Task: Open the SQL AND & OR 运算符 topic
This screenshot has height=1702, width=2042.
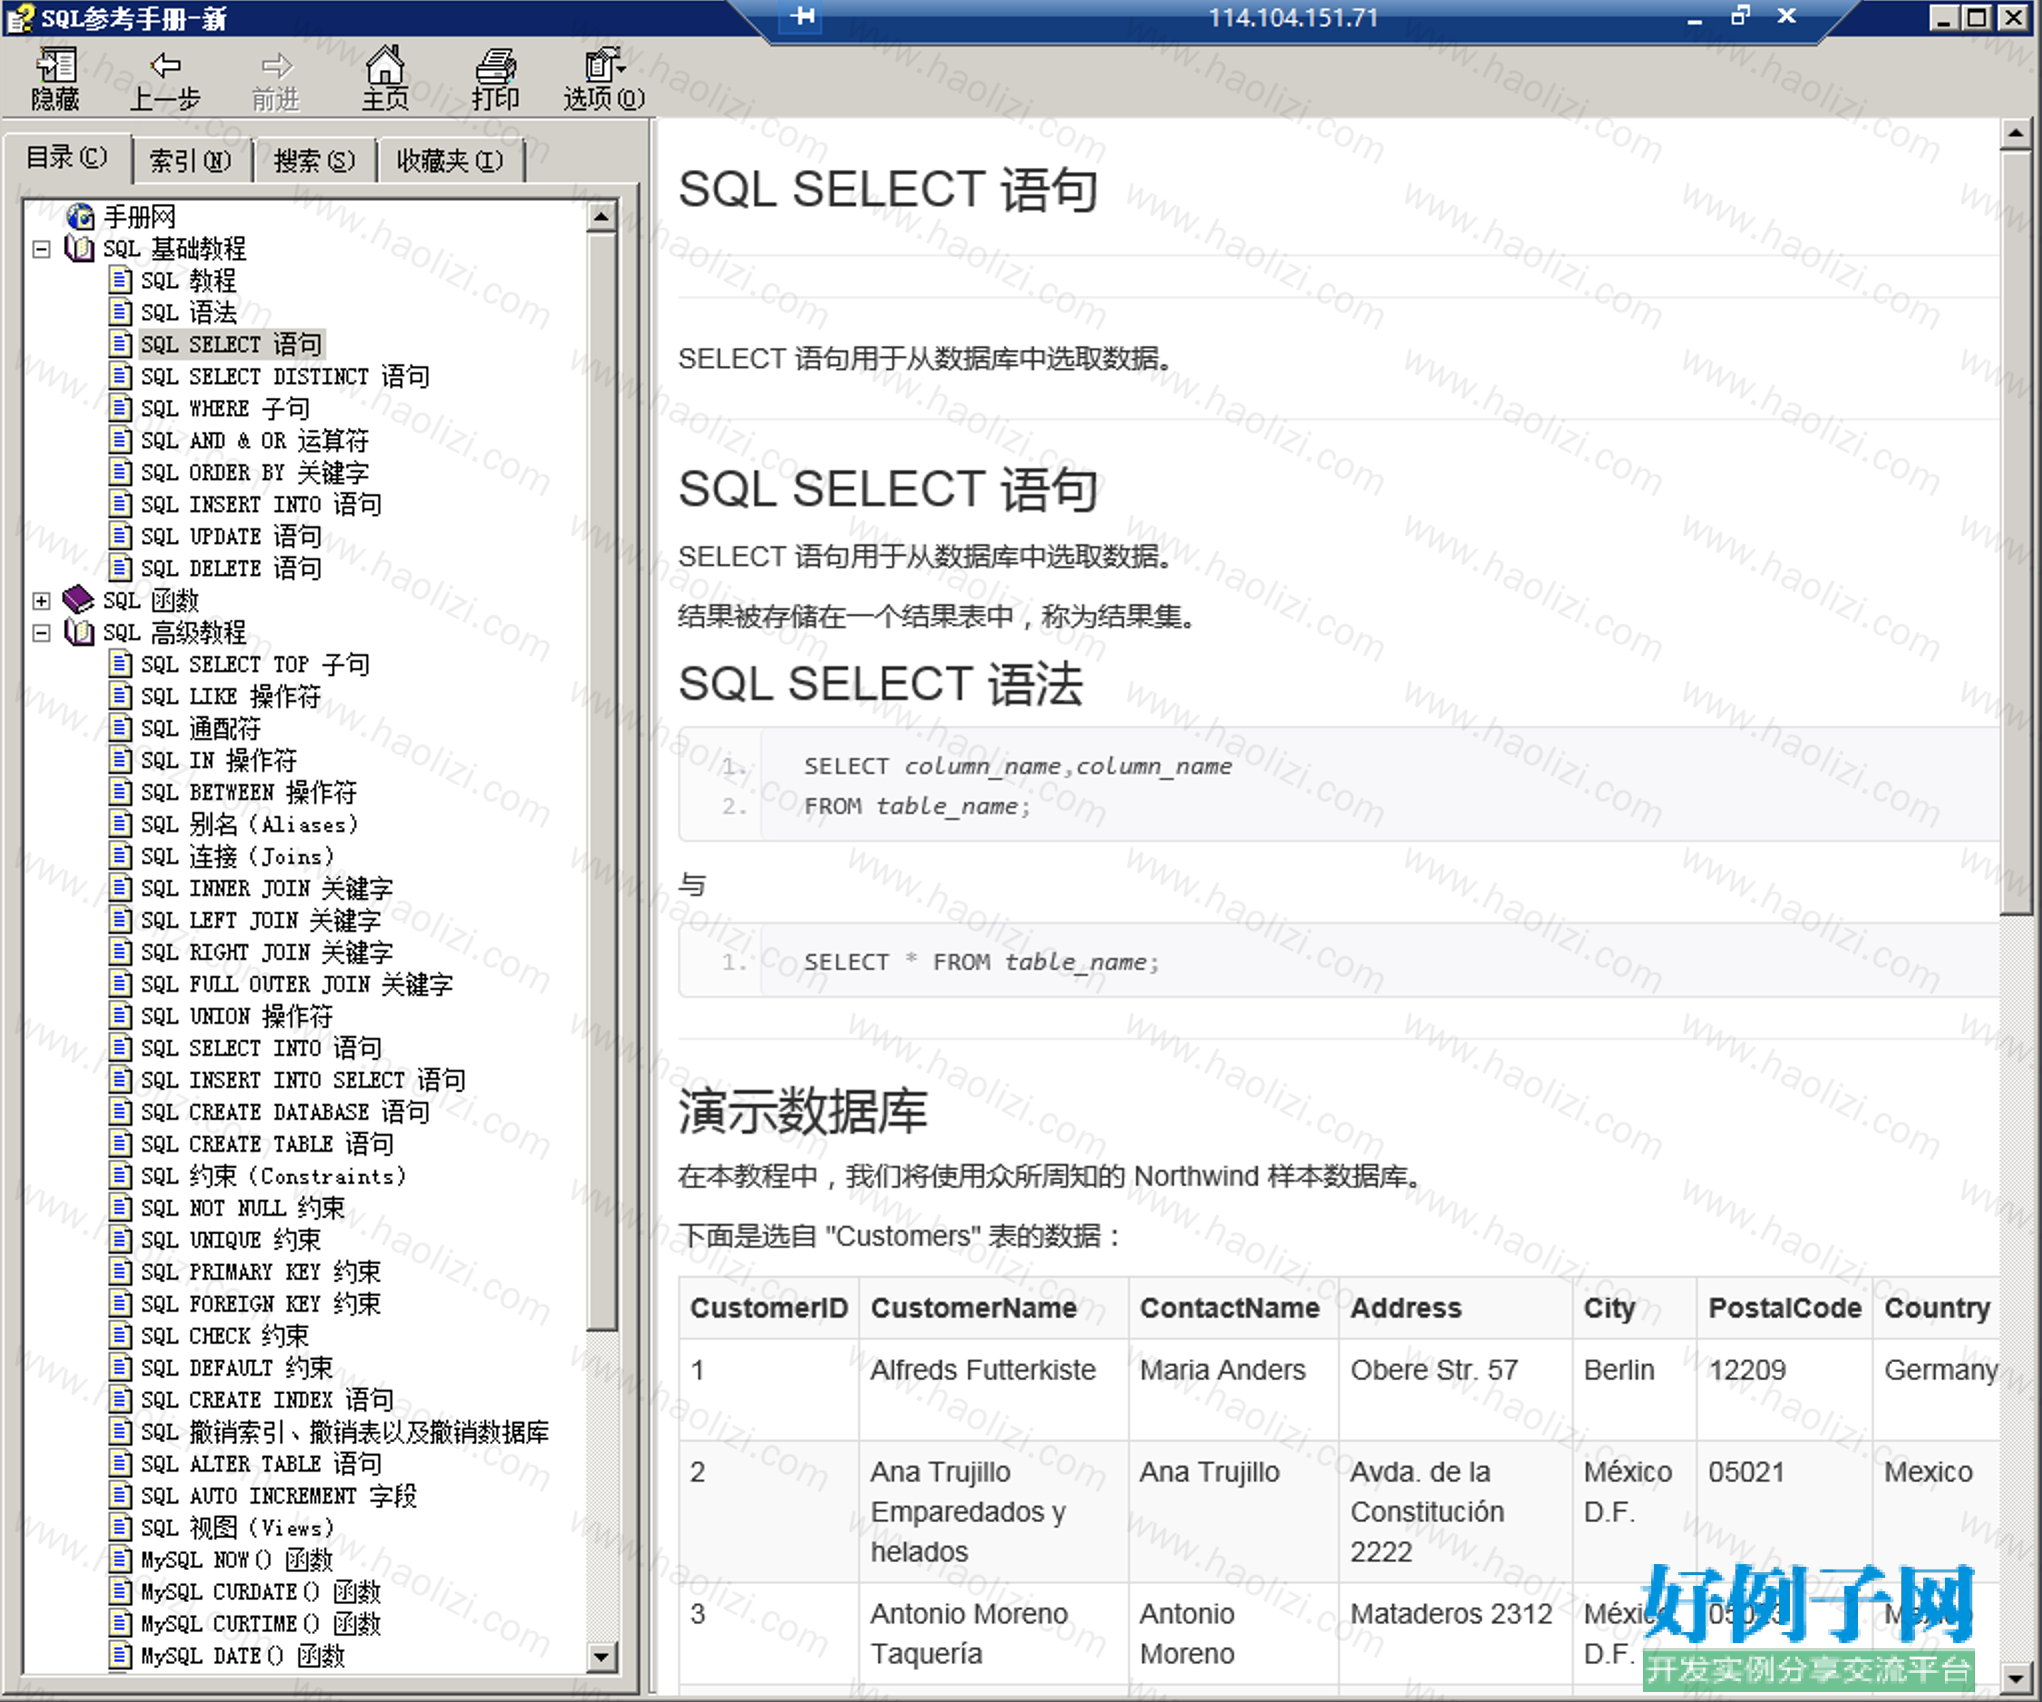Action: point(255,441)
